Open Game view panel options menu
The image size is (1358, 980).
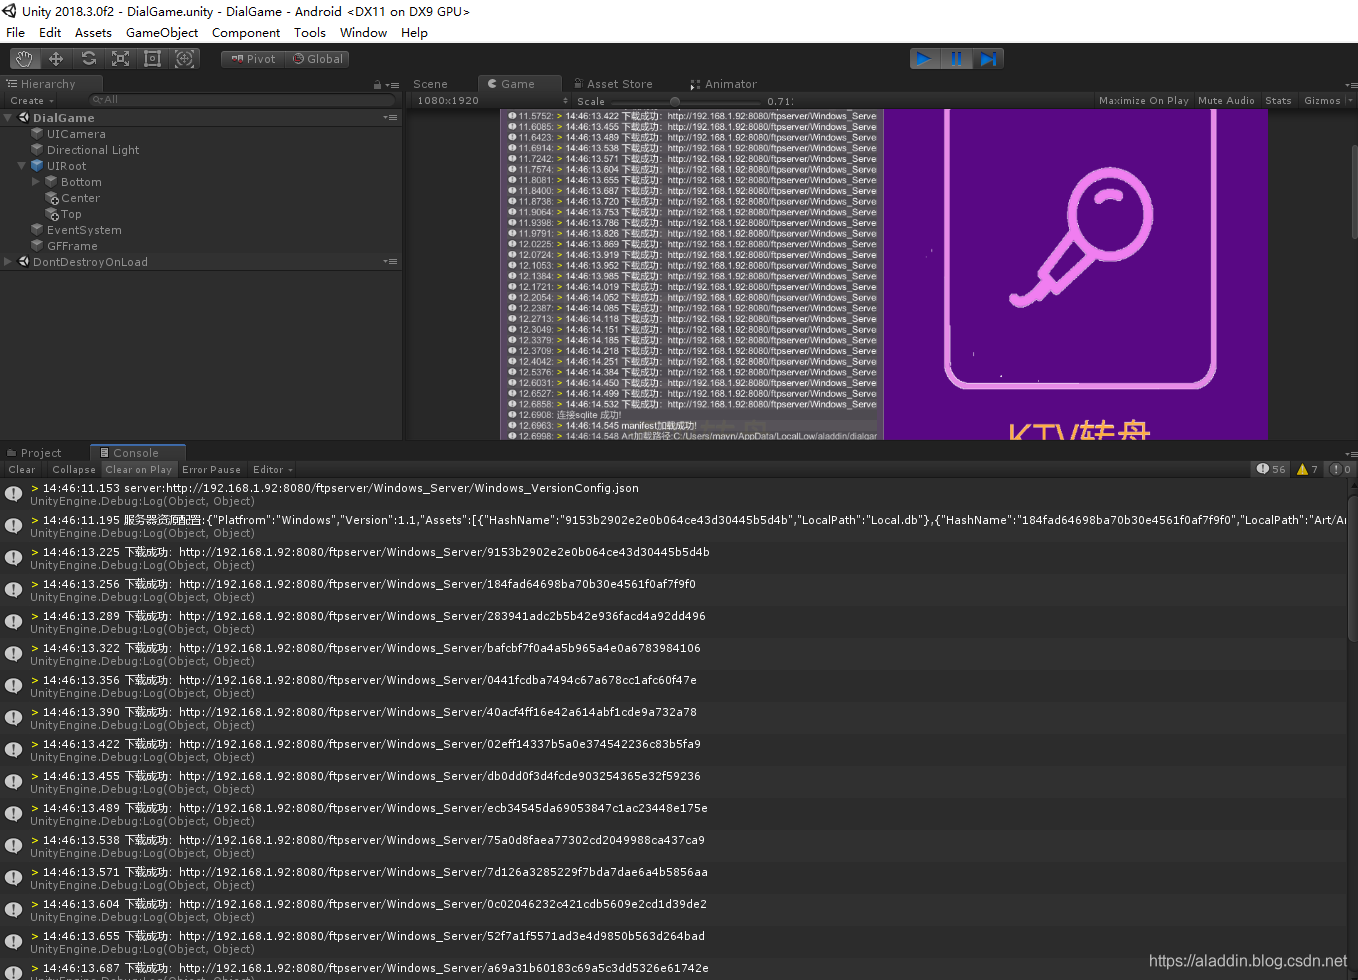coord(1351,85)
